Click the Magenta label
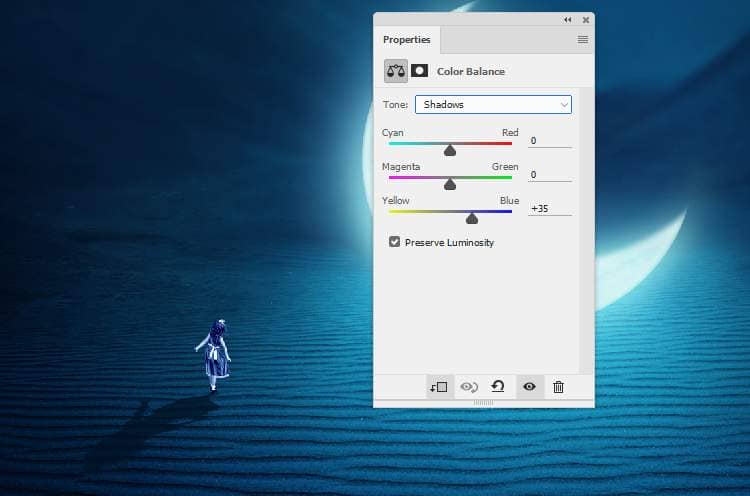 401,166
